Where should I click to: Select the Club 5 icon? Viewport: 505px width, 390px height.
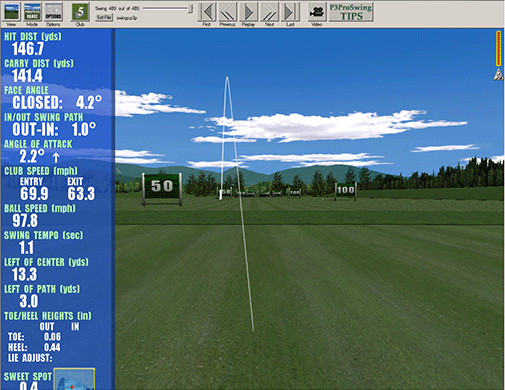click(80, 12)
